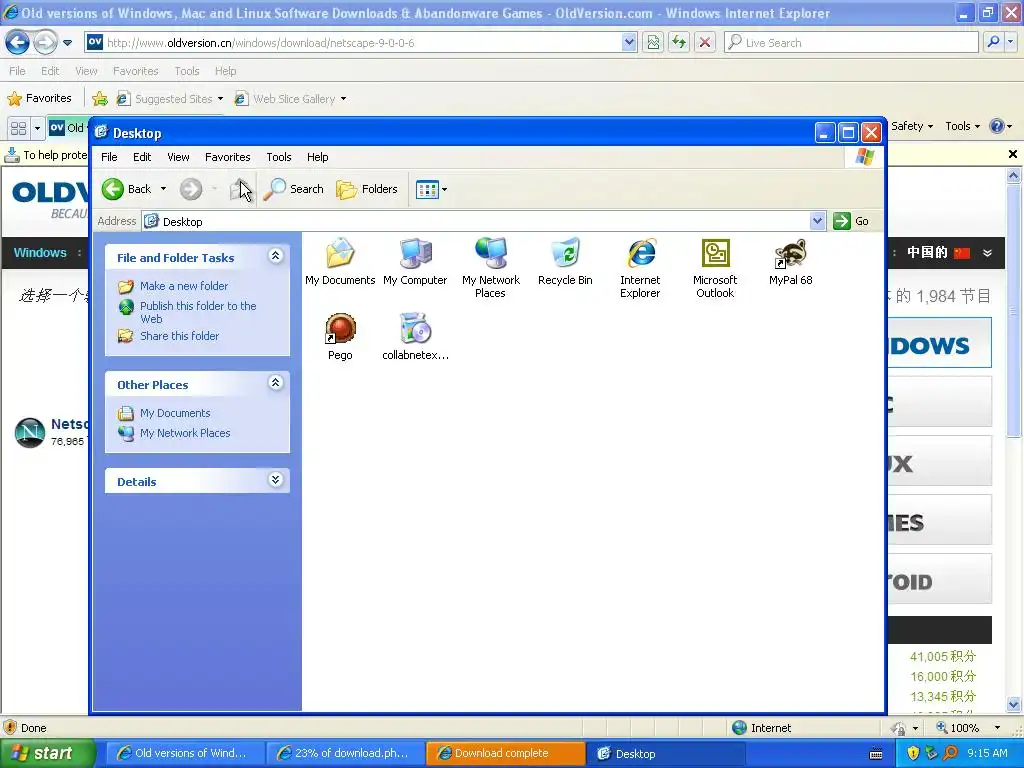Click the green Go arrow button
The height and width of the screenshot is (768, 1024).
coord(842,221)
